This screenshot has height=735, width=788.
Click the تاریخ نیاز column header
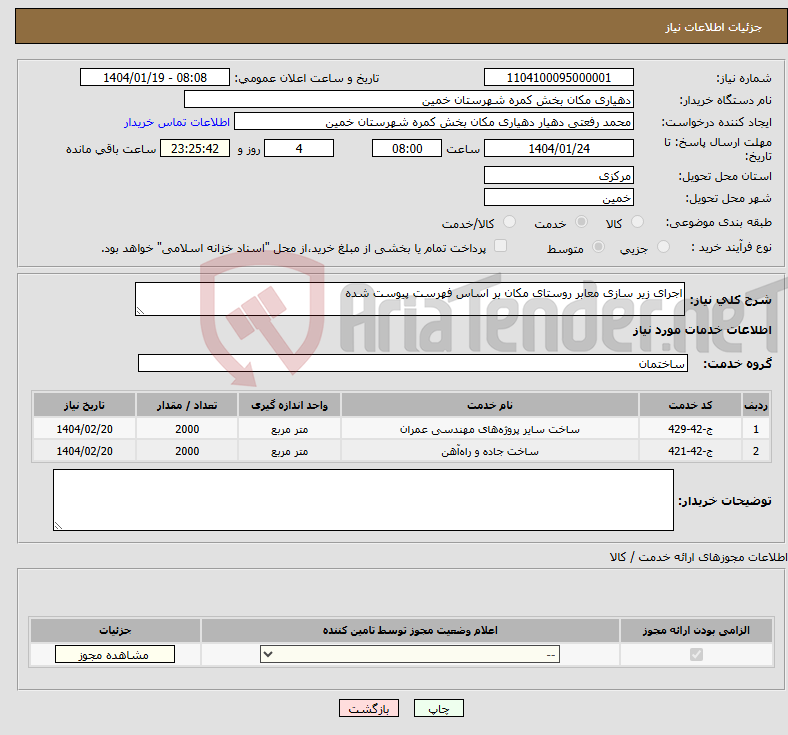[84, 405]
